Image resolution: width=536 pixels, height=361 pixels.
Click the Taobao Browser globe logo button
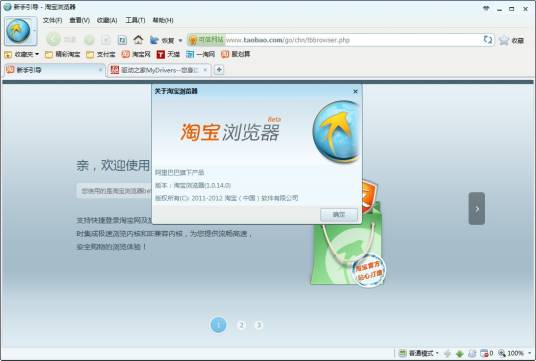click(x=21, y=31)
